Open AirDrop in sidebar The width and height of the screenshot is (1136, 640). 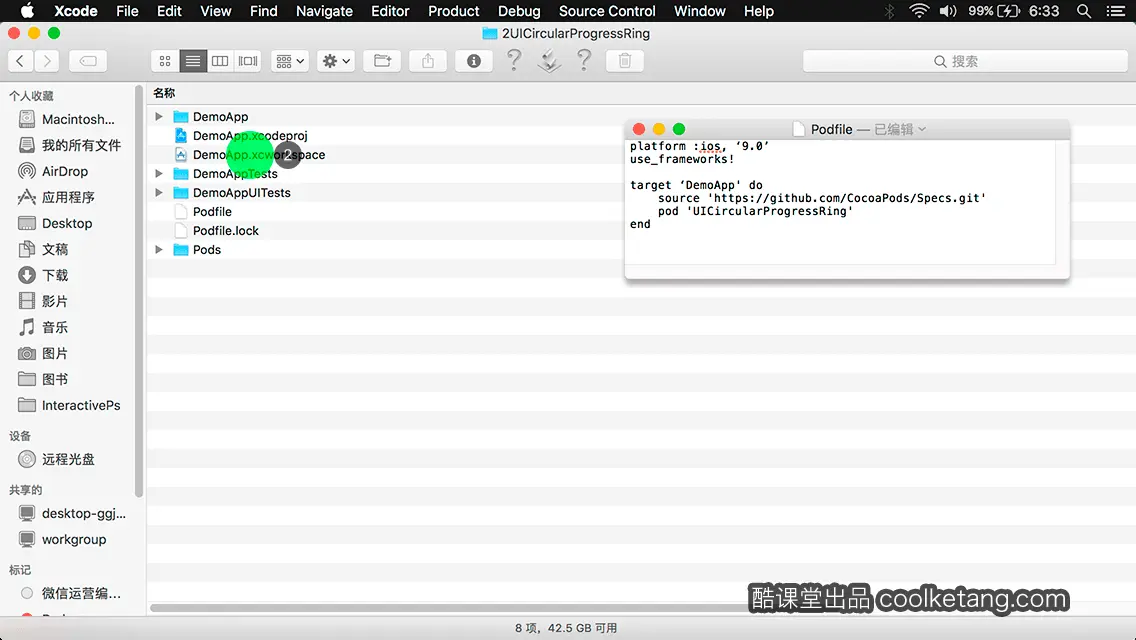pos(54,171)
